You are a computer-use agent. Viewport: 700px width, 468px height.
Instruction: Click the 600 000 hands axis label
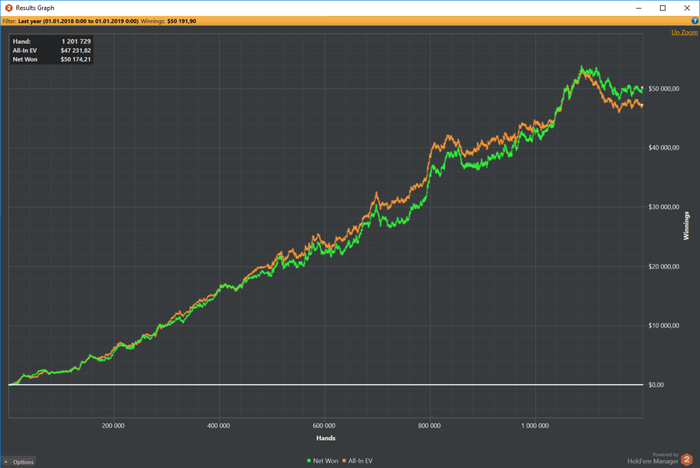[x=324, y=426]
